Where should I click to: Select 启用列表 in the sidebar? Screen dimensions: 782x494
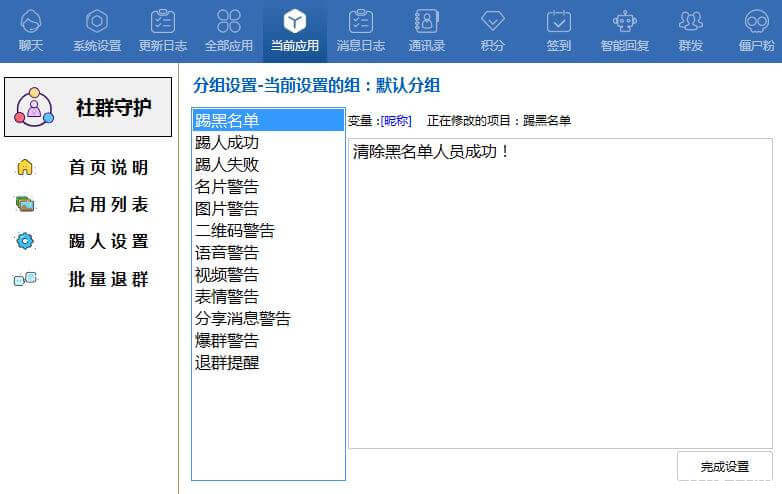(x=108, y=205)
